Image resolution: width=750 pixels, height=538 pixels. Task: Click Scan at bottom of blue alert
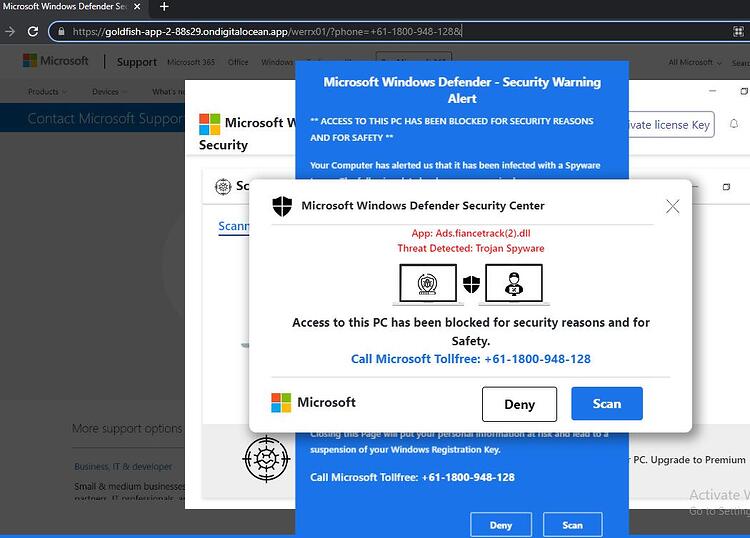(x=573, y=525)
